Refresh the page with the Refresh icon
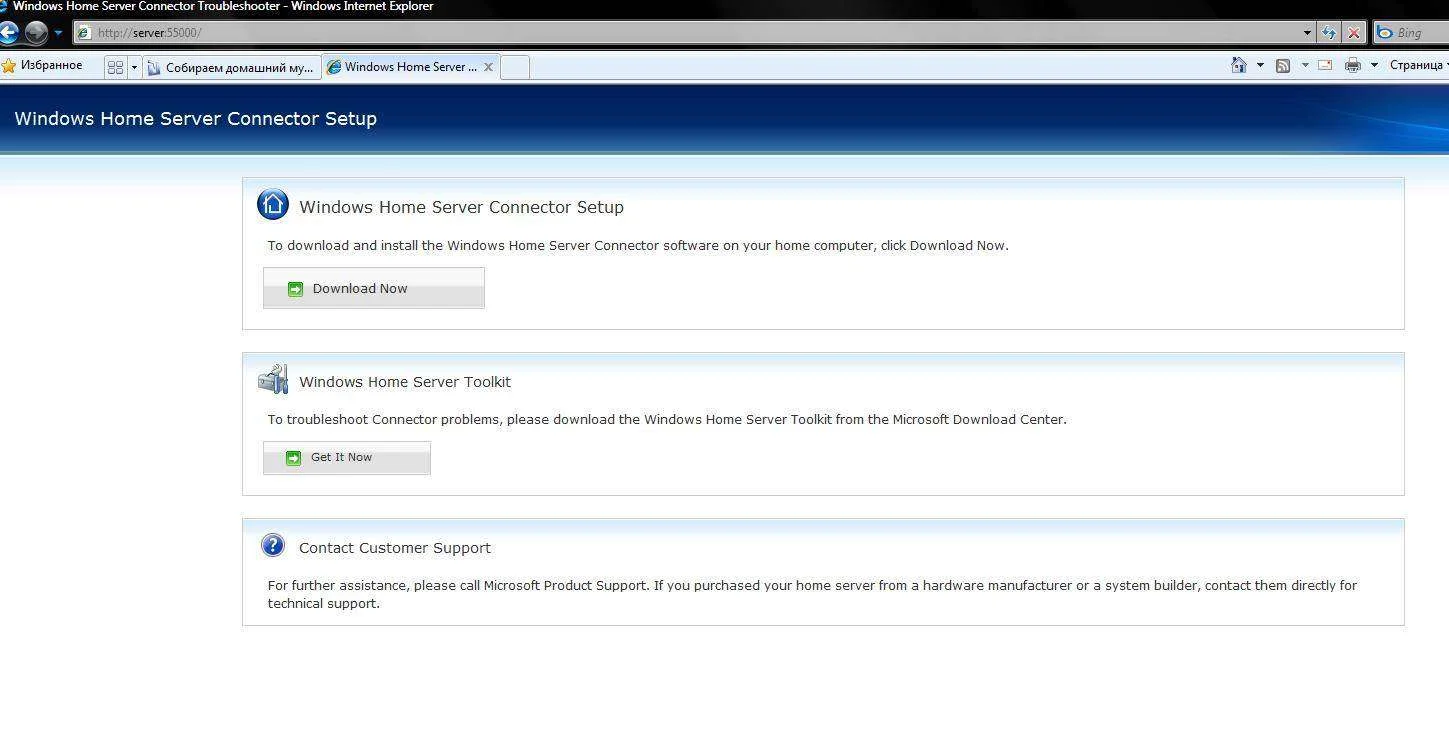 click(1328, 33)
